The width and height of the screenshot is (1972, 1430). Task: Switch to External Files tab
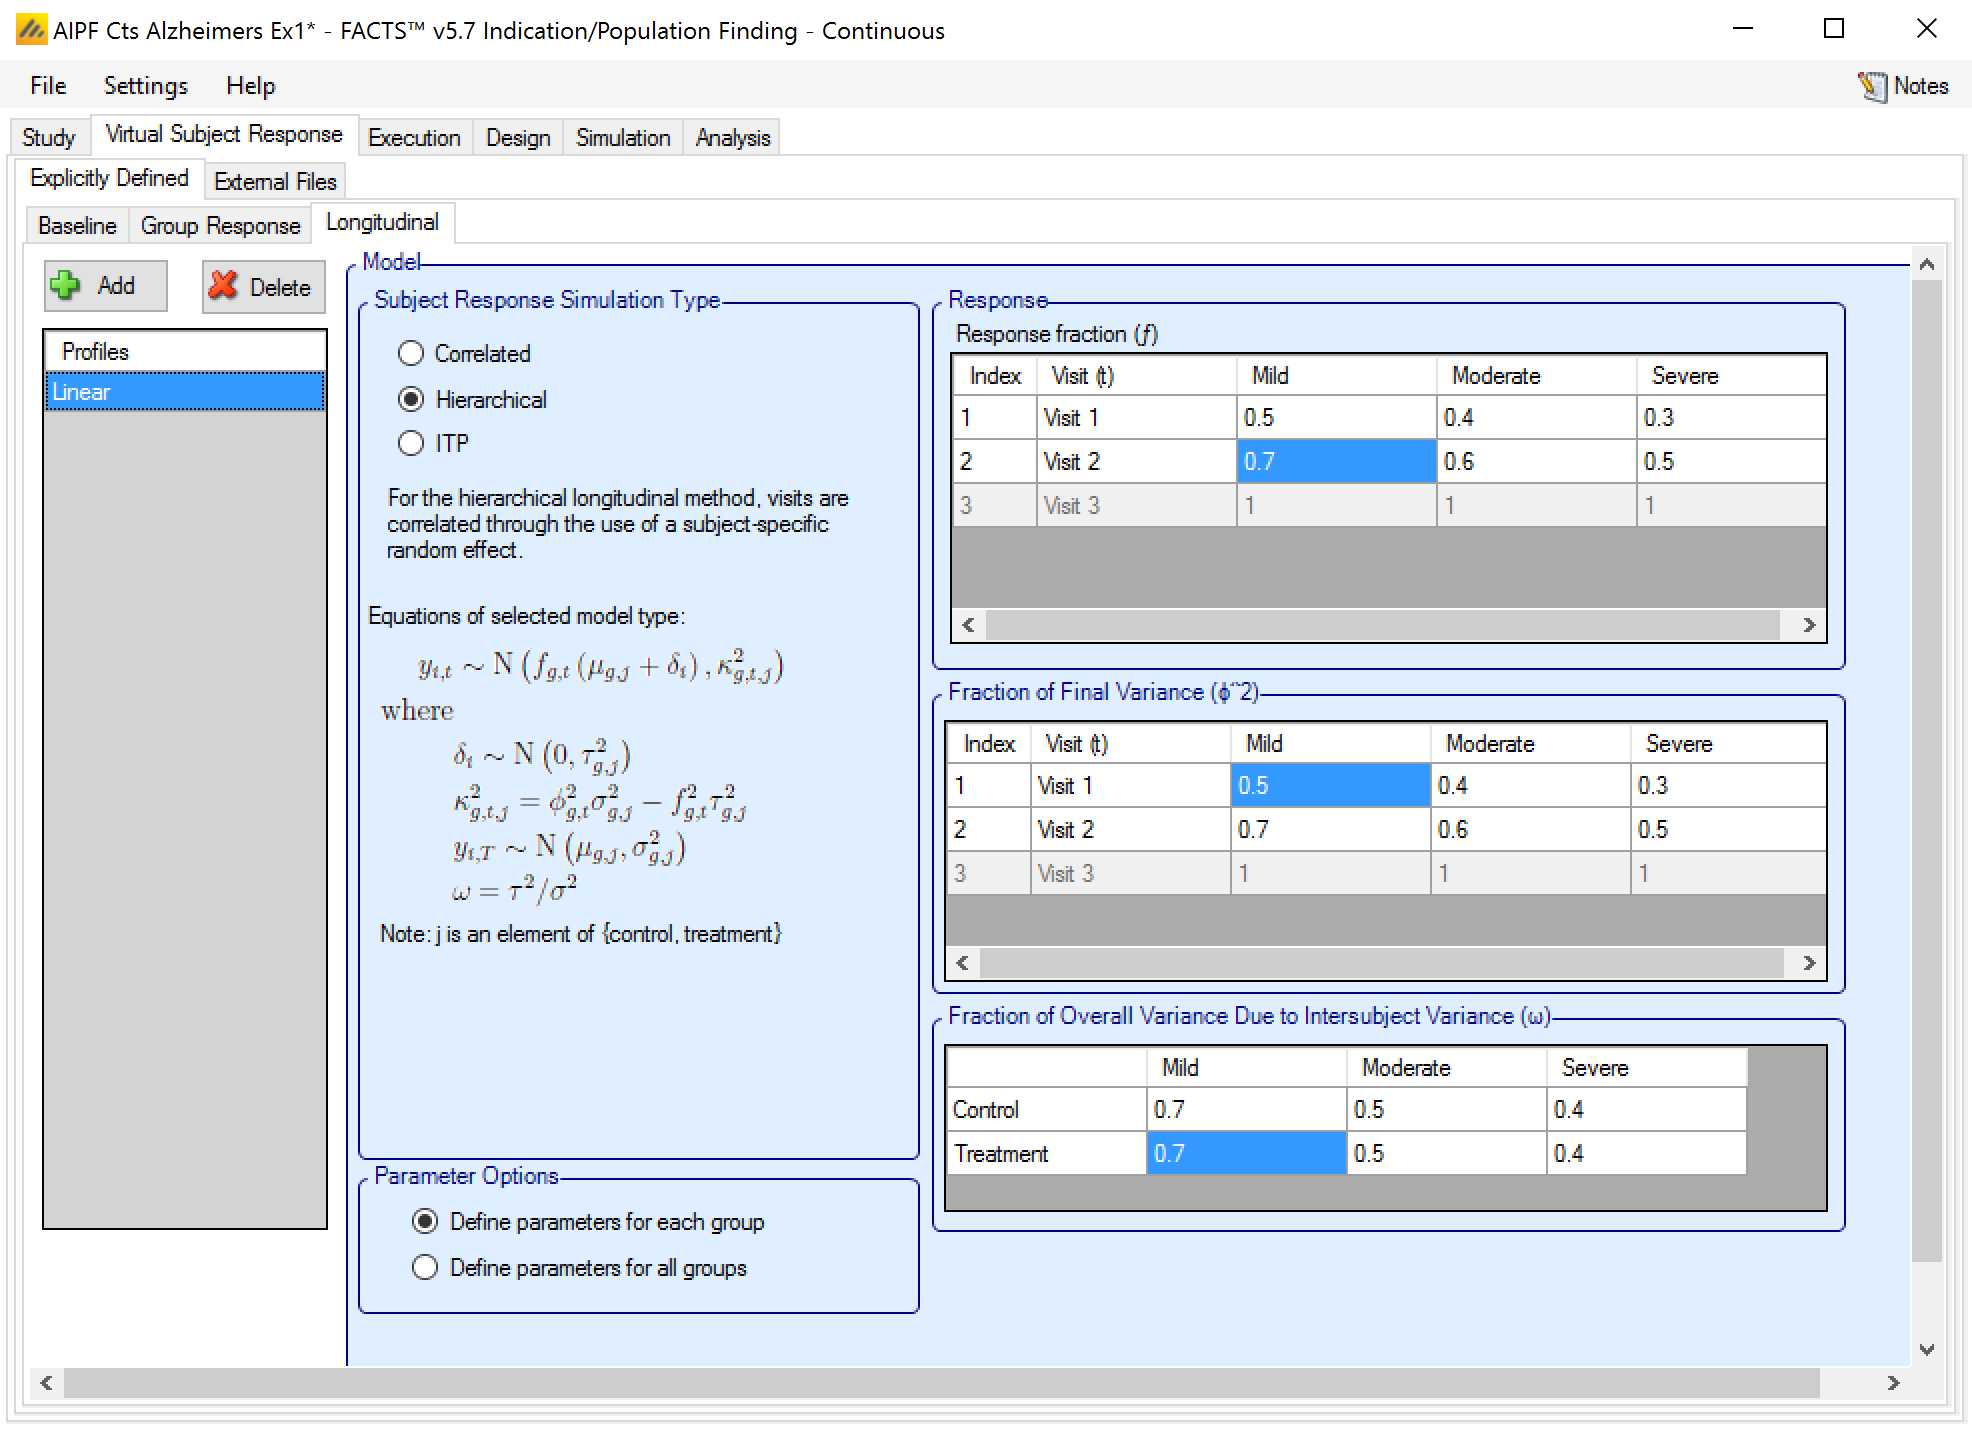[x=275, y=182]
